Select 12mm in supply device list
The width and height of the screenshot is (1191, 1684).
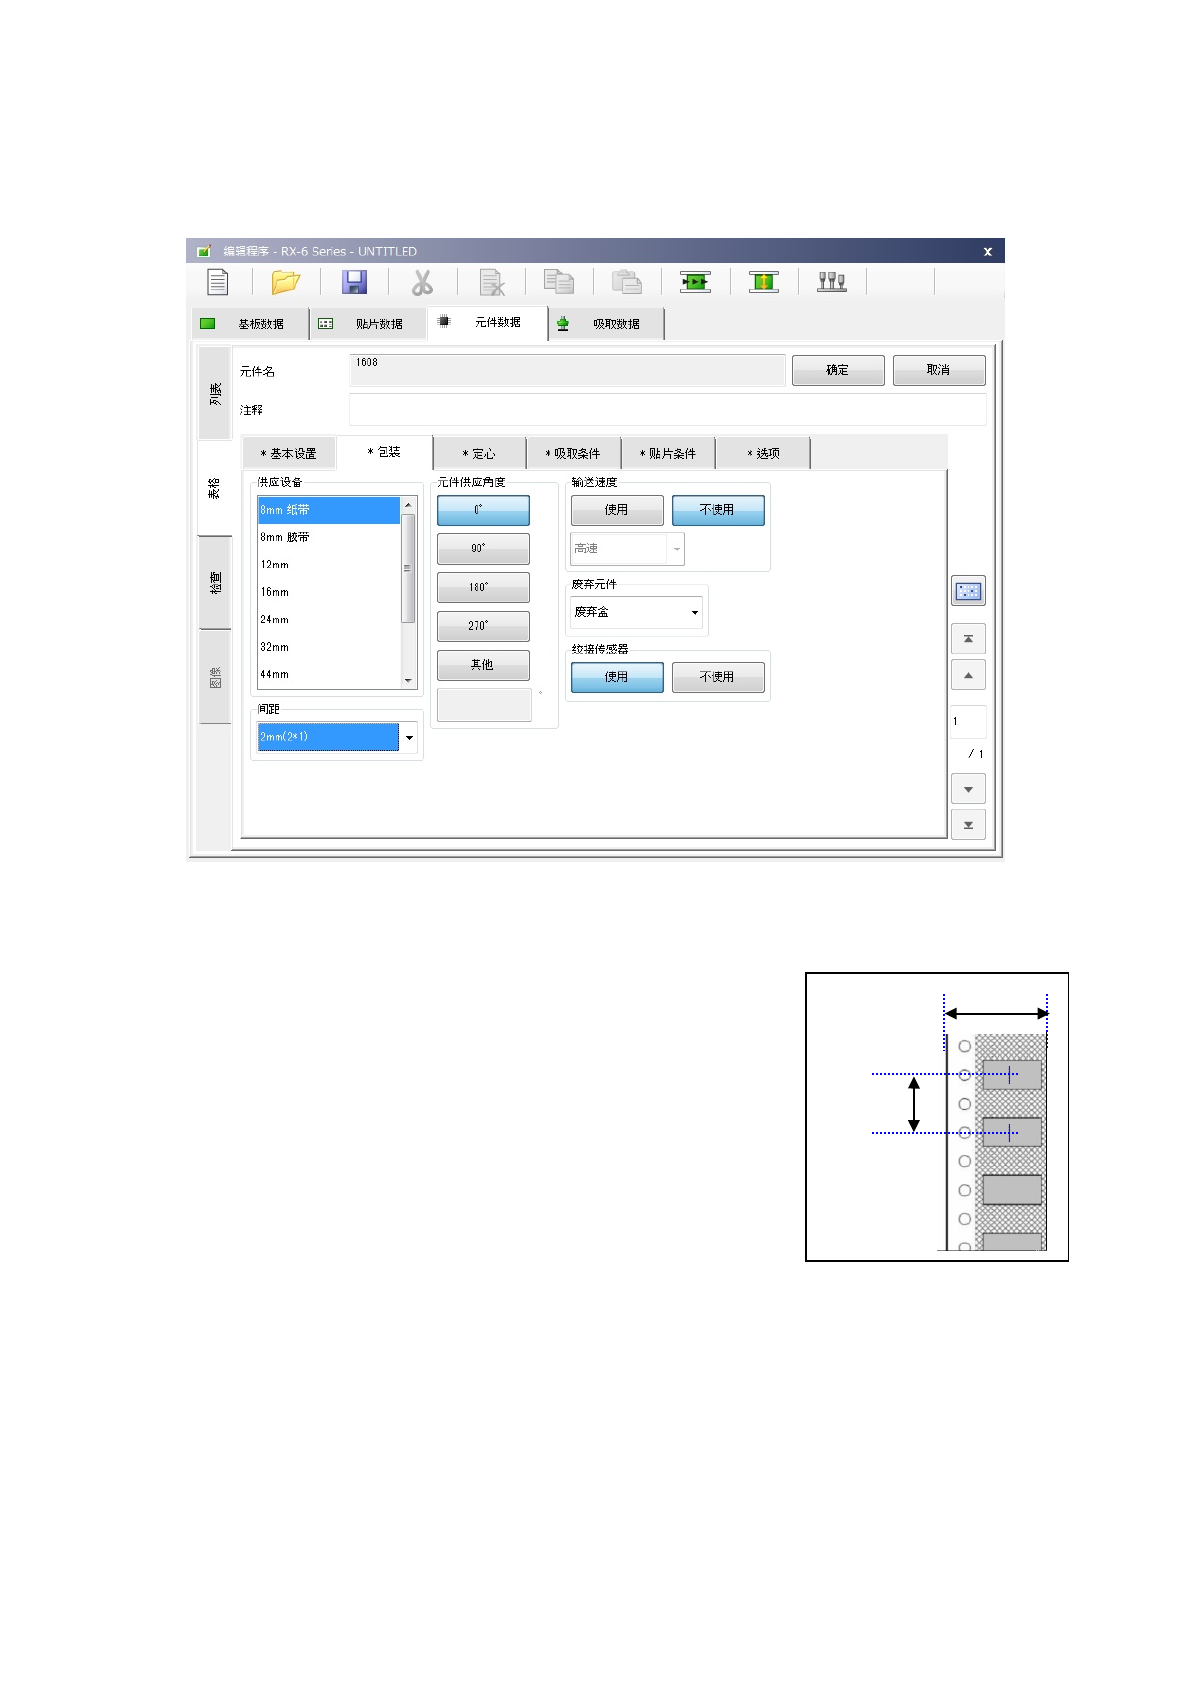329,565
